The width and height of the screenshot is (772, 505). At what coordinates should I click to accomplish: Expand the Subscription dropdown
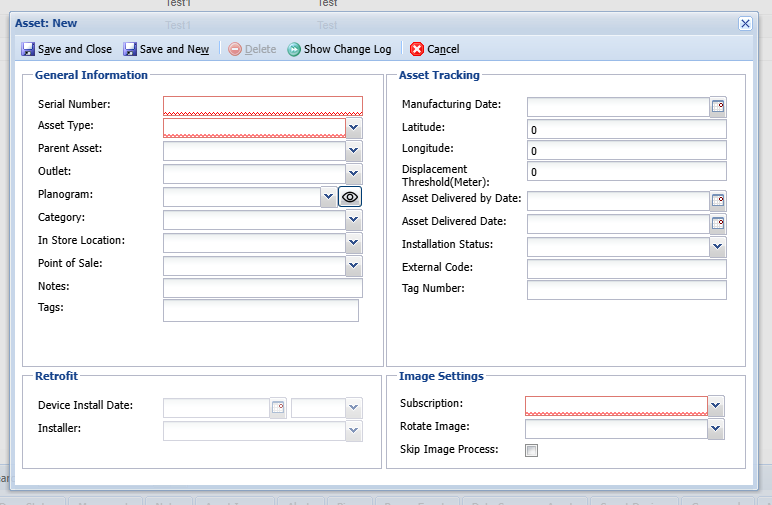point(716,405)
